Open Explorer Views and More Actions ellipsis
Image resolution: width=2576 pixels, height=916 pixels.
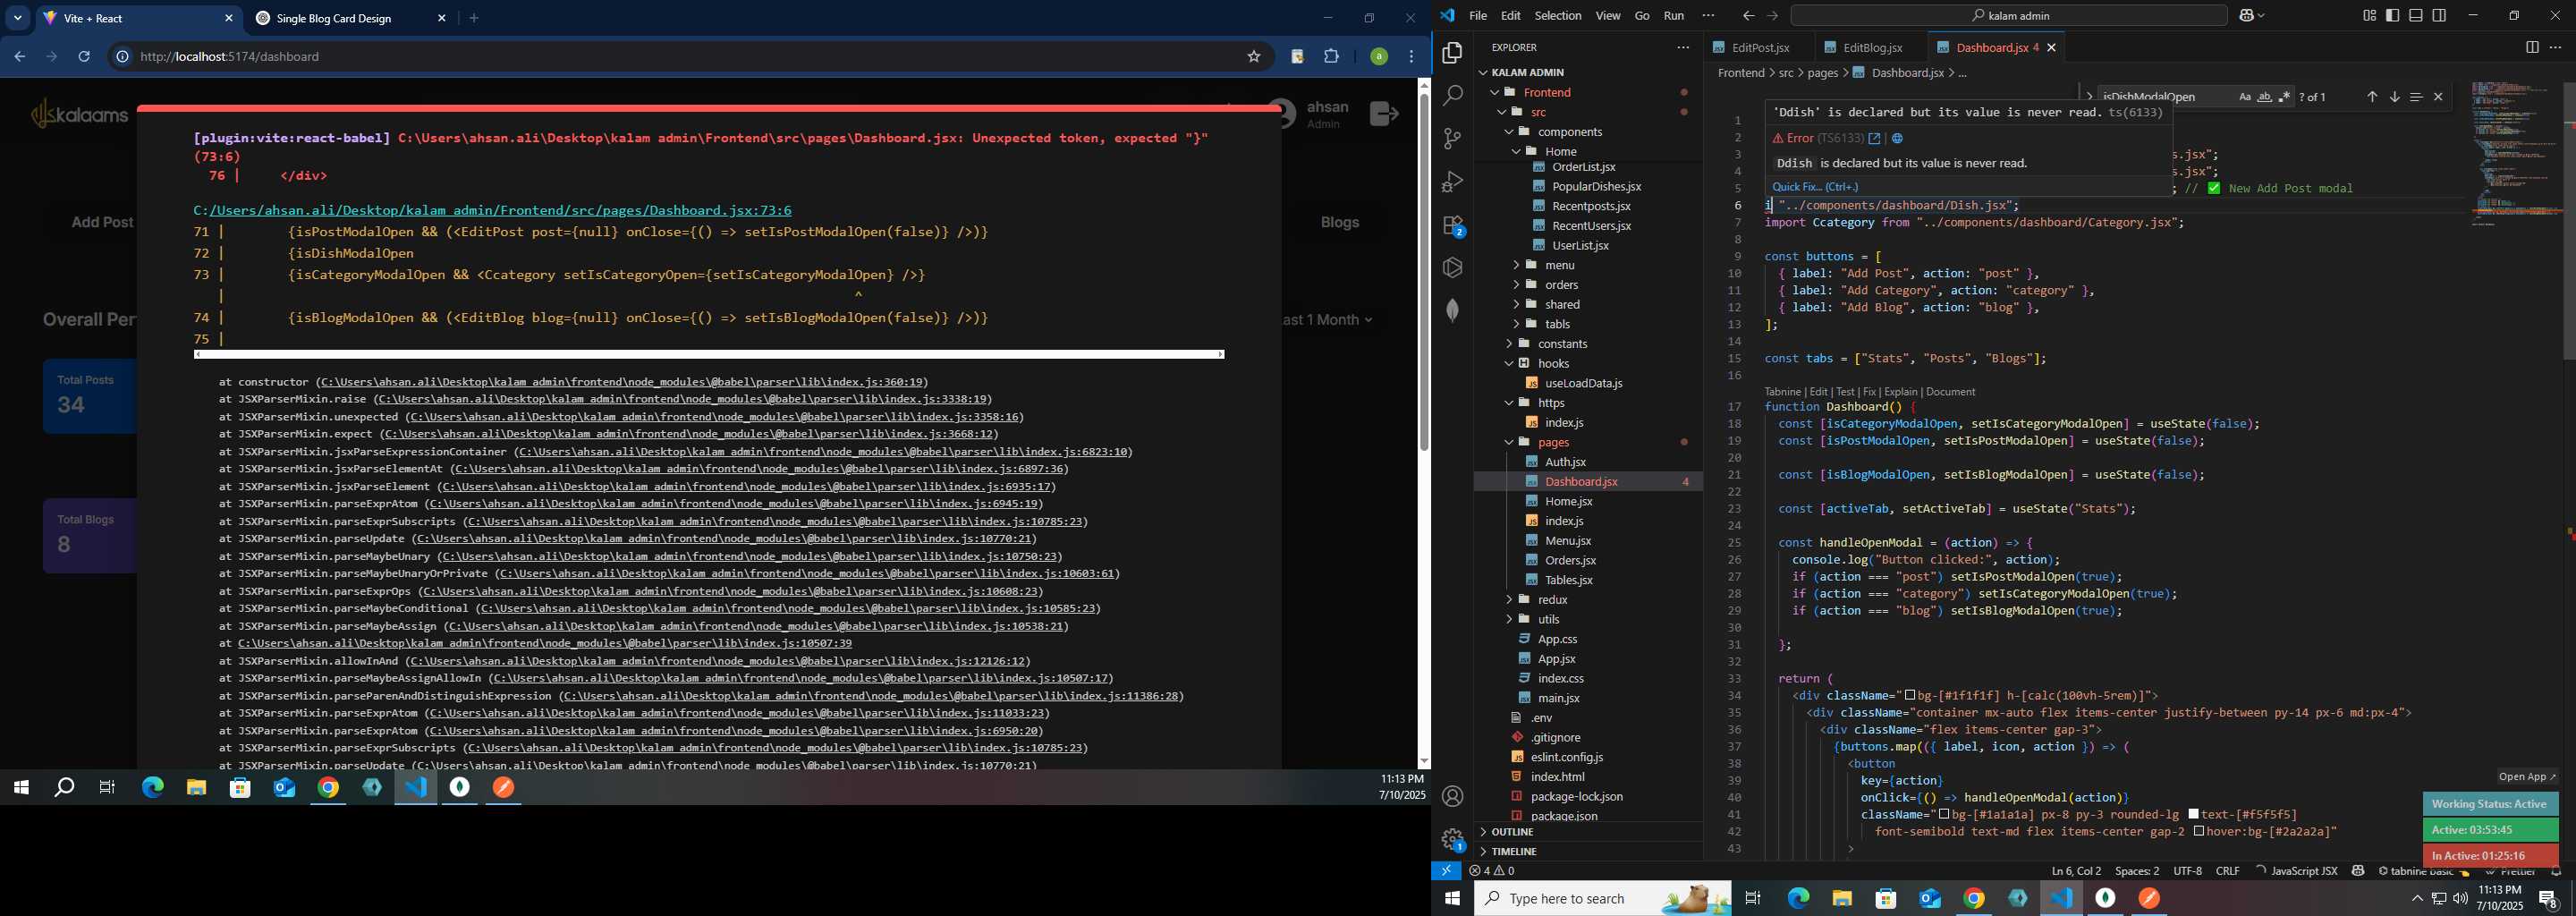pyautogui.click(x=1683, y=47)
